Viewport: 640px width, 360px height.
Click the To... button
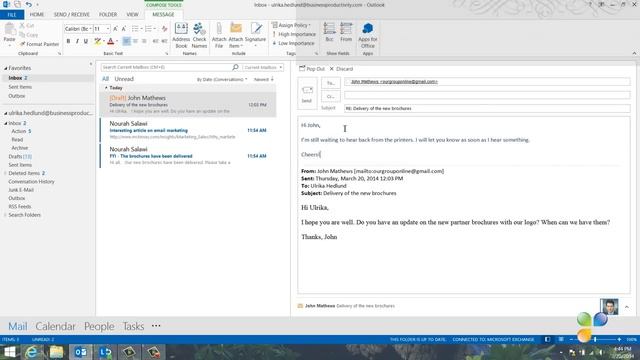(x=331, y=83)
